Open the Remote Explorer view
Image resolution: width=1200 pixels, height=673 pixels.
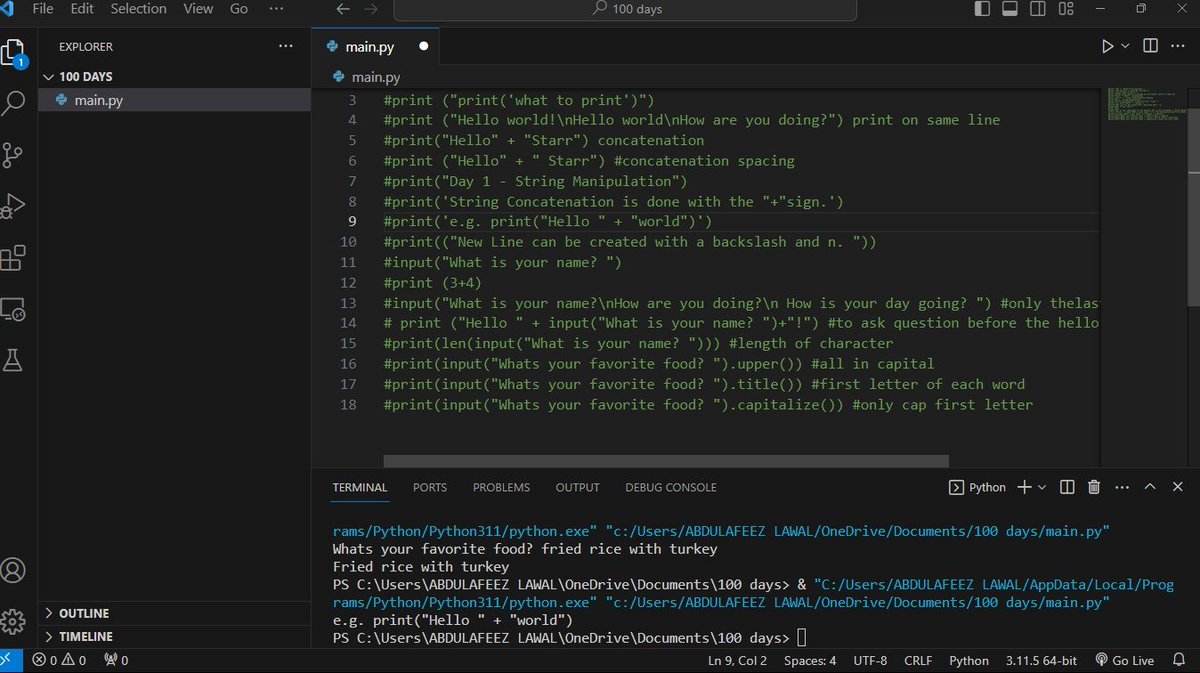click(13, 309)
